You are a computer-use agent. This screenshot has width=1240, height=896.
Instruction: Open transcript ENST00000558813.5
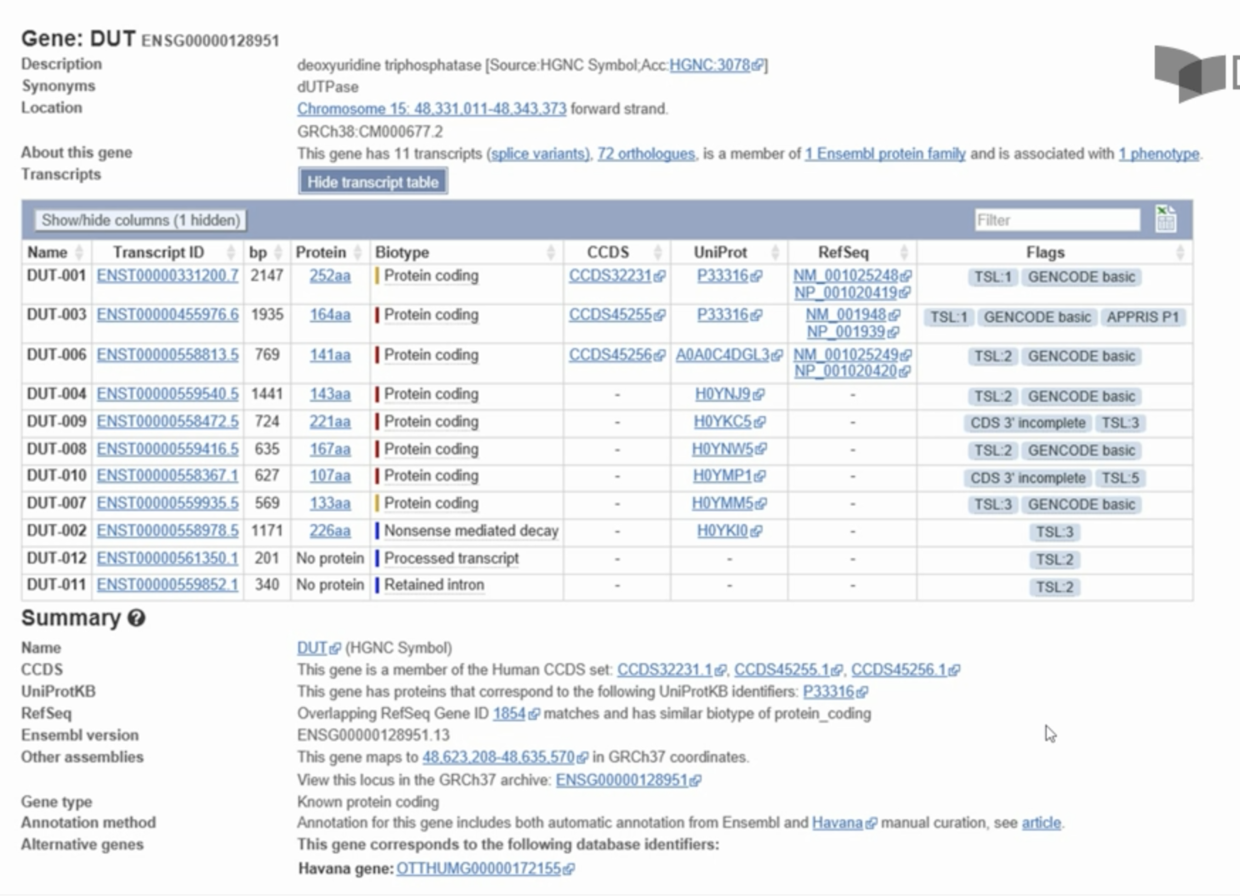[168, 355]
